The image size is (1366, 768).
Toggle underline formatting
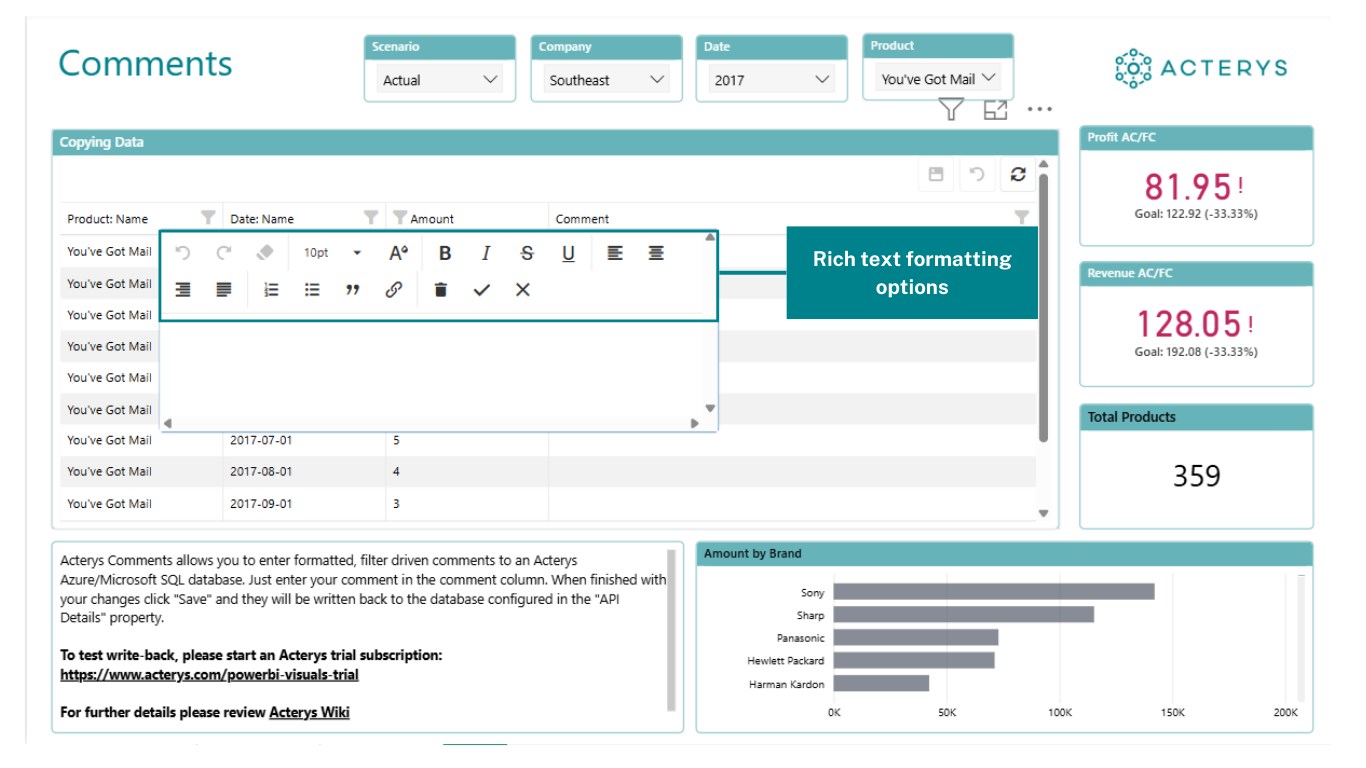point(568,253)
